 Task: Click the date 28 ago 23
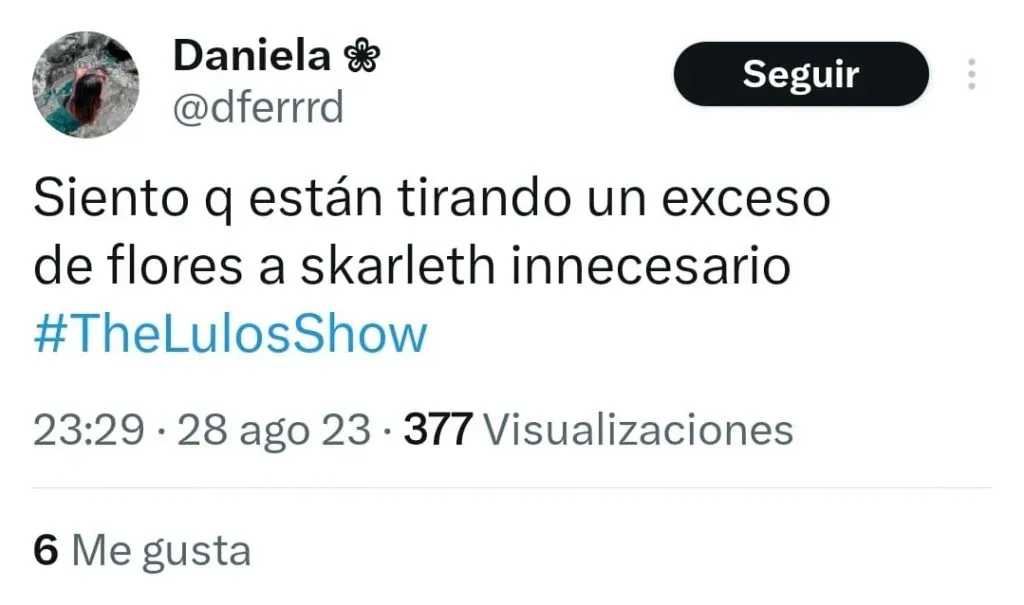click(x=274, y=431)
